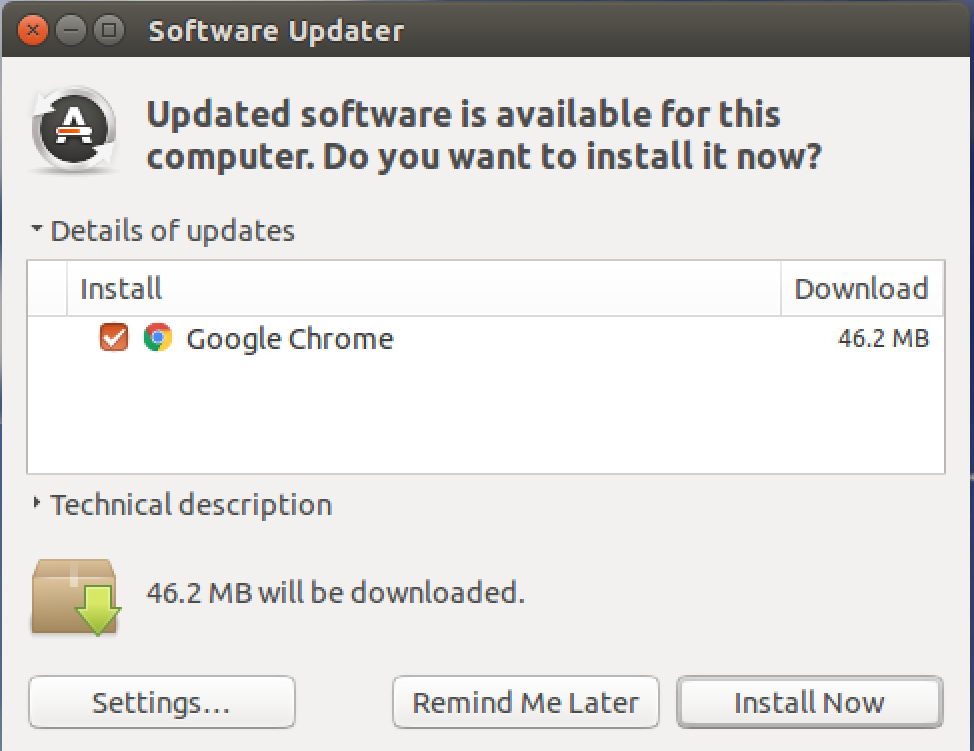Collapse the Details of updates section
Image resolution: width=974 pixels, height=751 pixels.
pos(36,230)
